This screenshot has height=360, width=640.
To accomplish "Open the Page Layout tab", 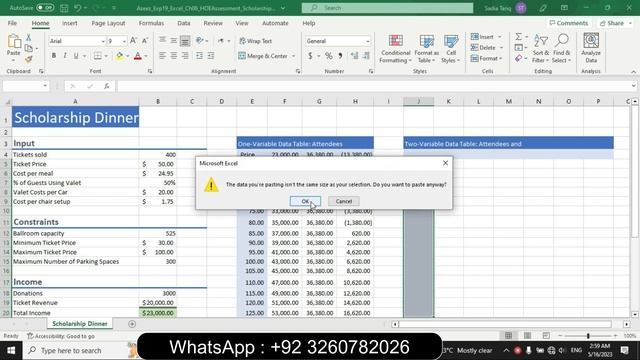I will 108,23.
